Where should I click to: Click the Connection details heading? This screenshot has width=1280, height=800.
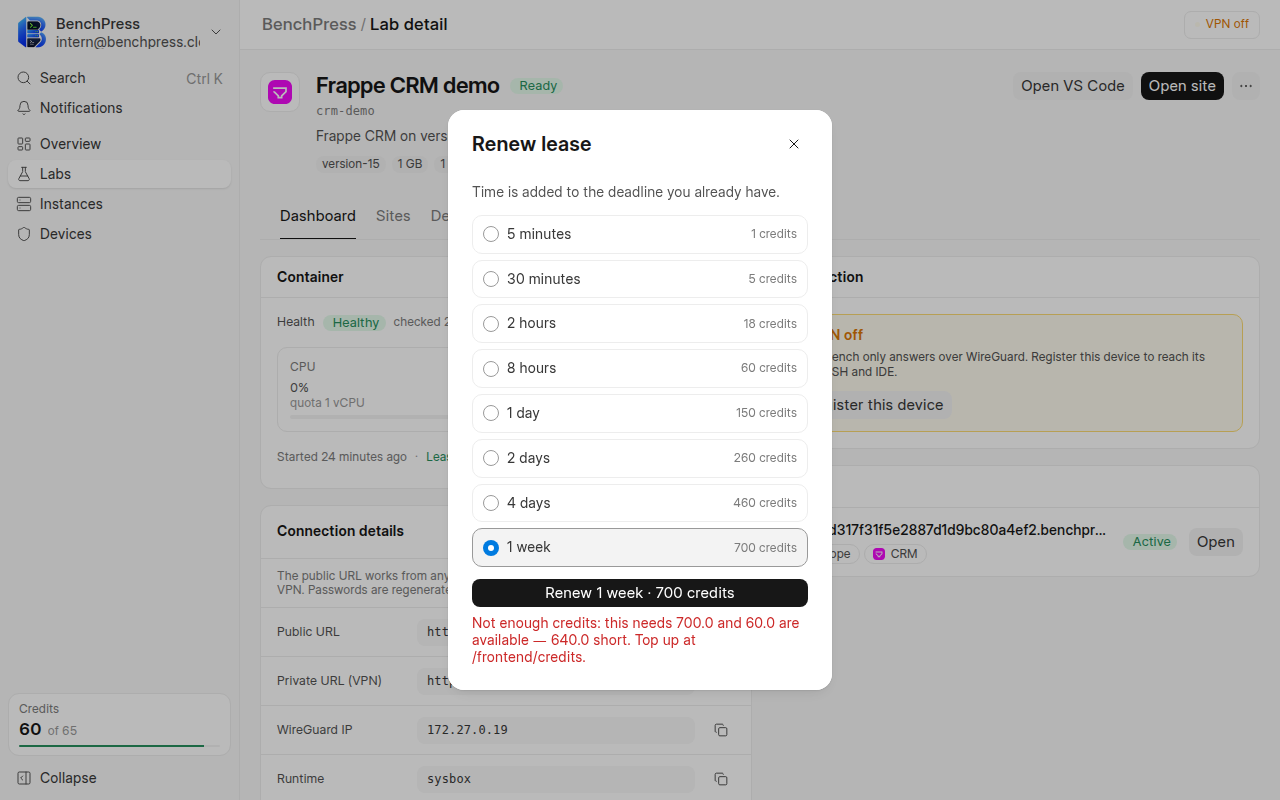coord(341,531)
